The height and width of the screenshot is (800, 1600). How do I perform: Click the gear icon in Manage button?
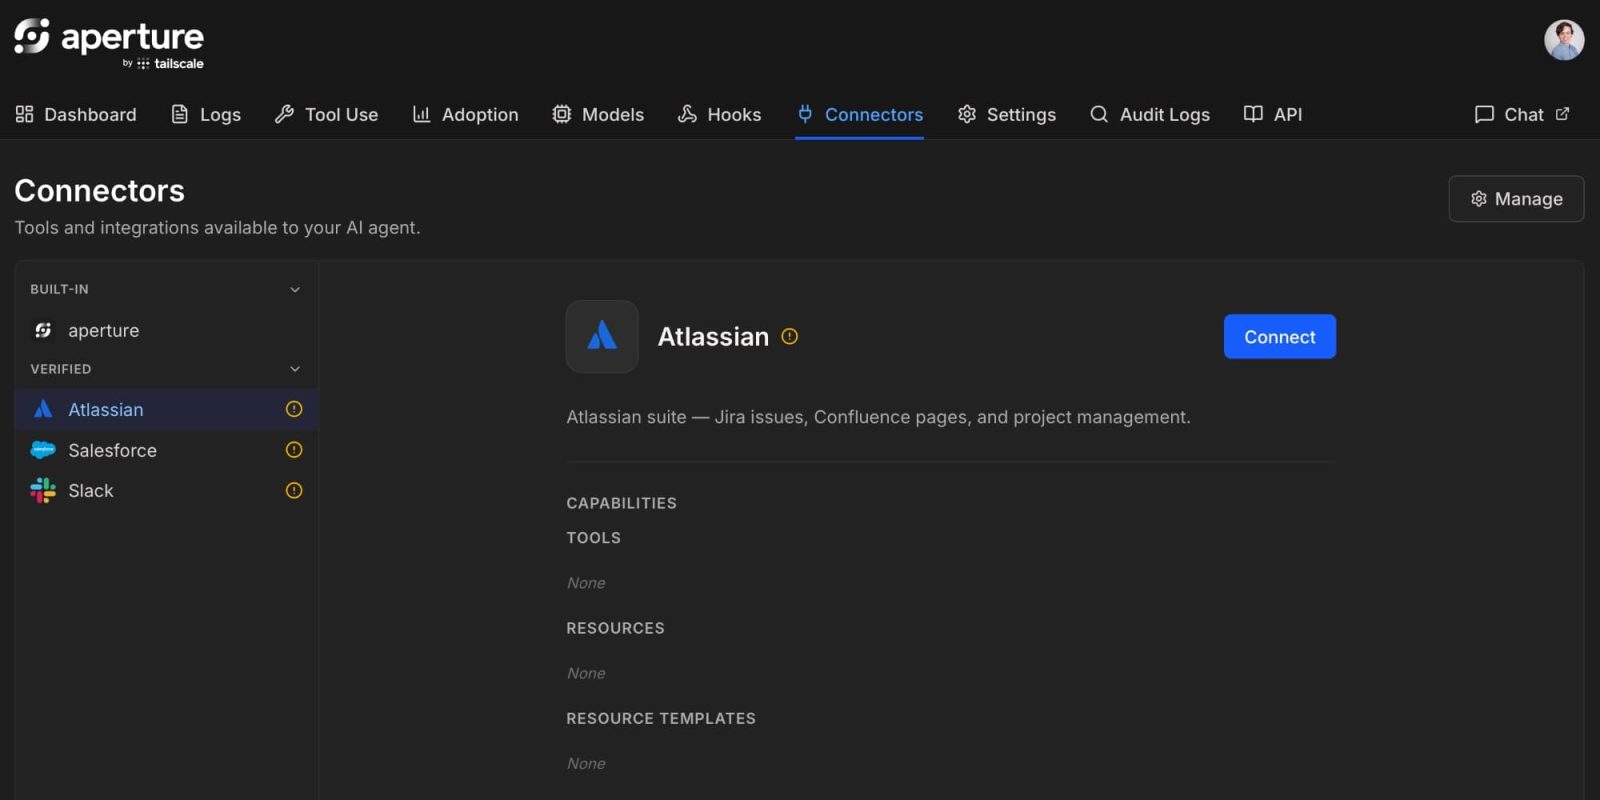[x=1479, y=199]
